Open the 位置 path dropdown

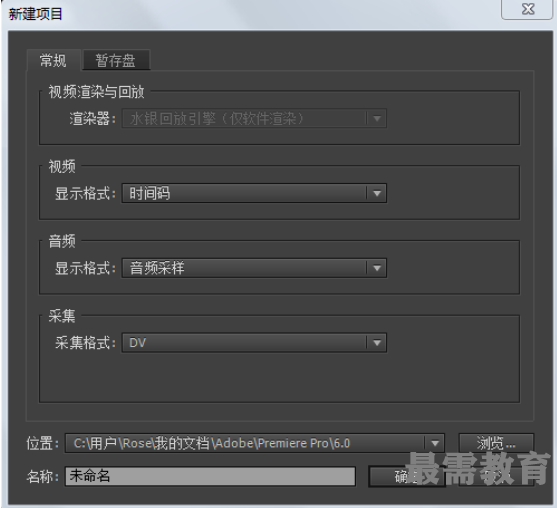click(254, 443)
